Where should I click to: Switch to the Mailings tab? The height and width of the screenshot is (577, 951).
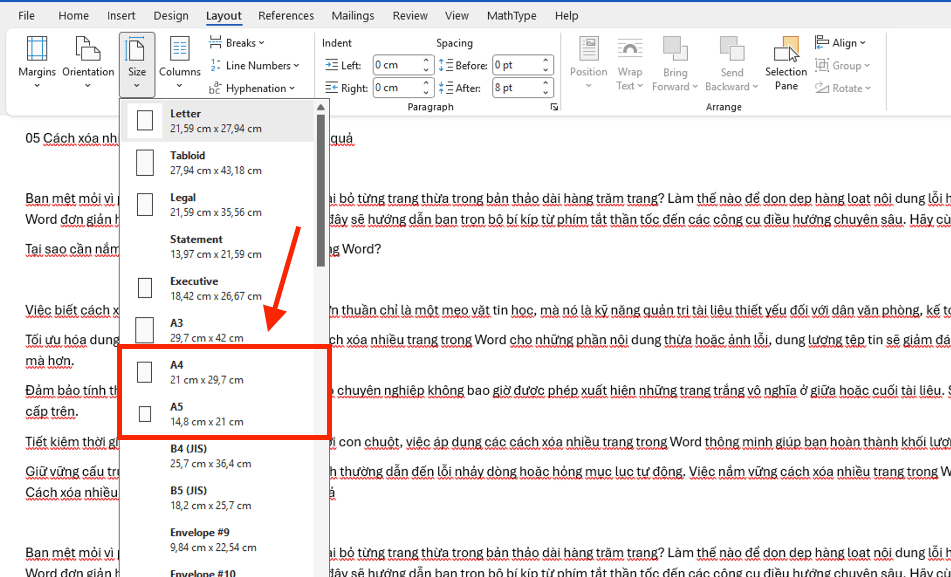point(353,16)
